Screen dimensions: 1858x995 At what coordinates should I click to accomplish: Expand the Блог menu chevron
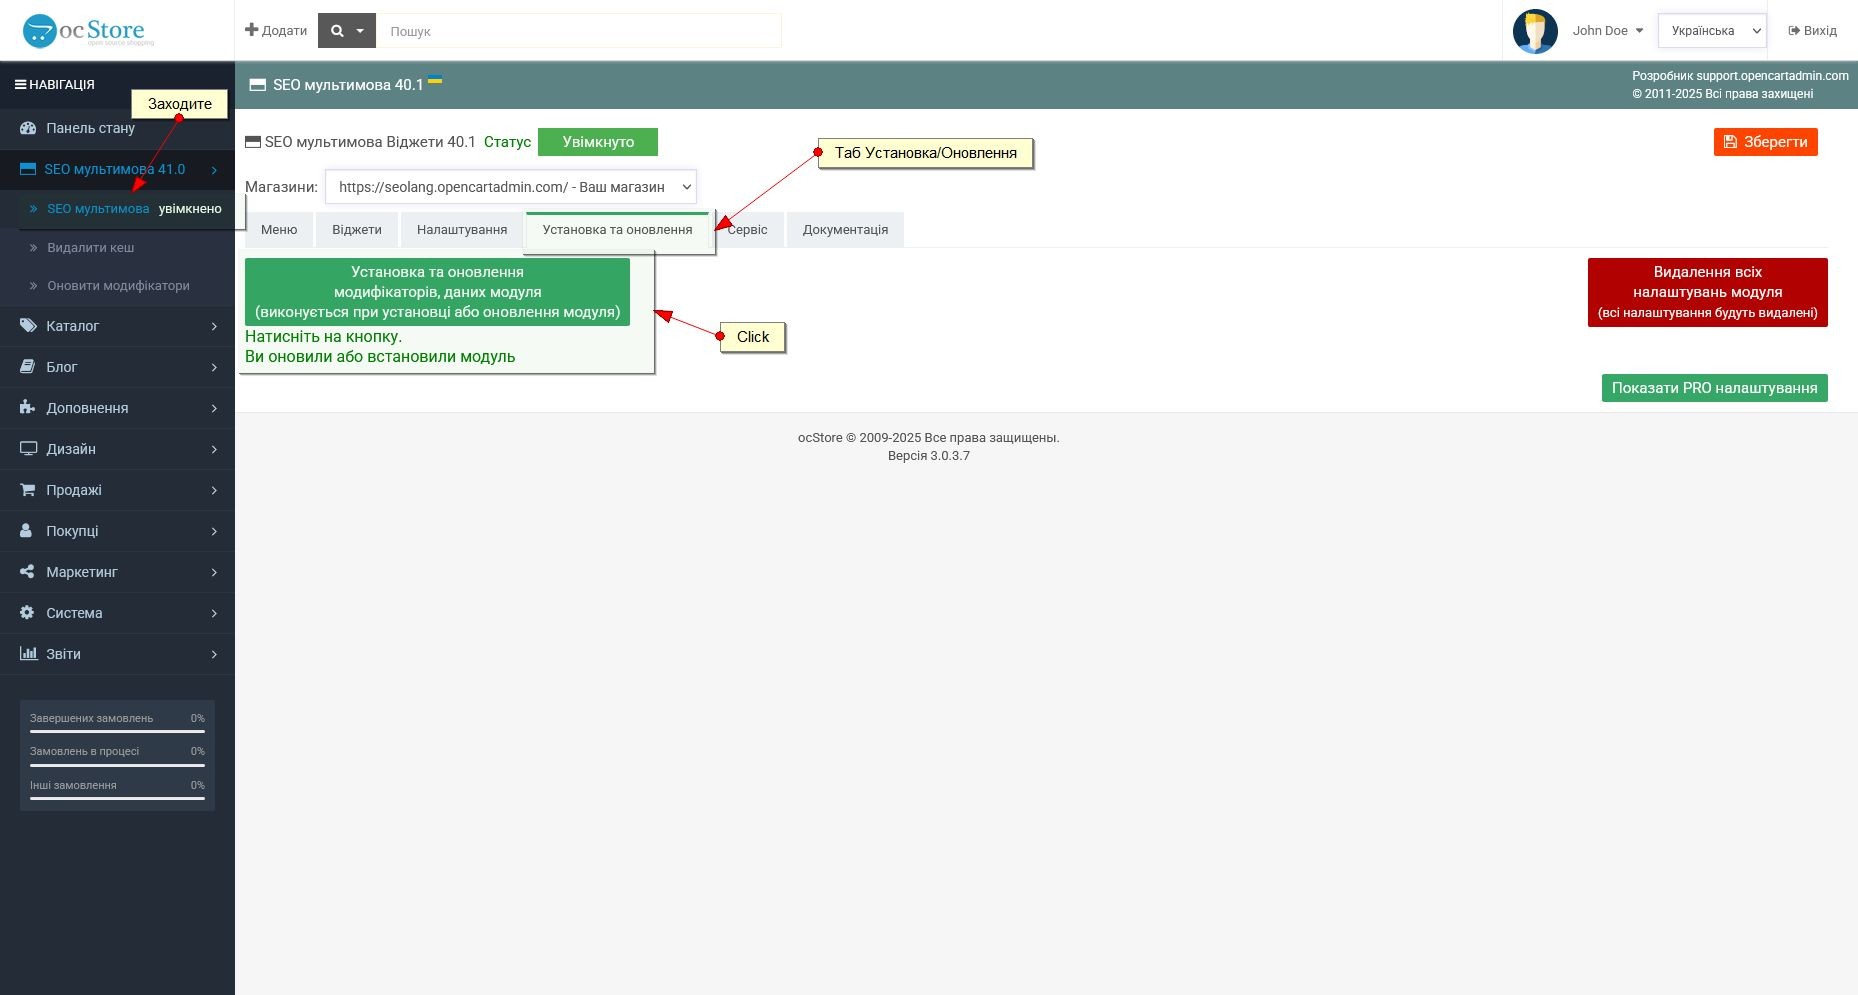coord(214,367)
